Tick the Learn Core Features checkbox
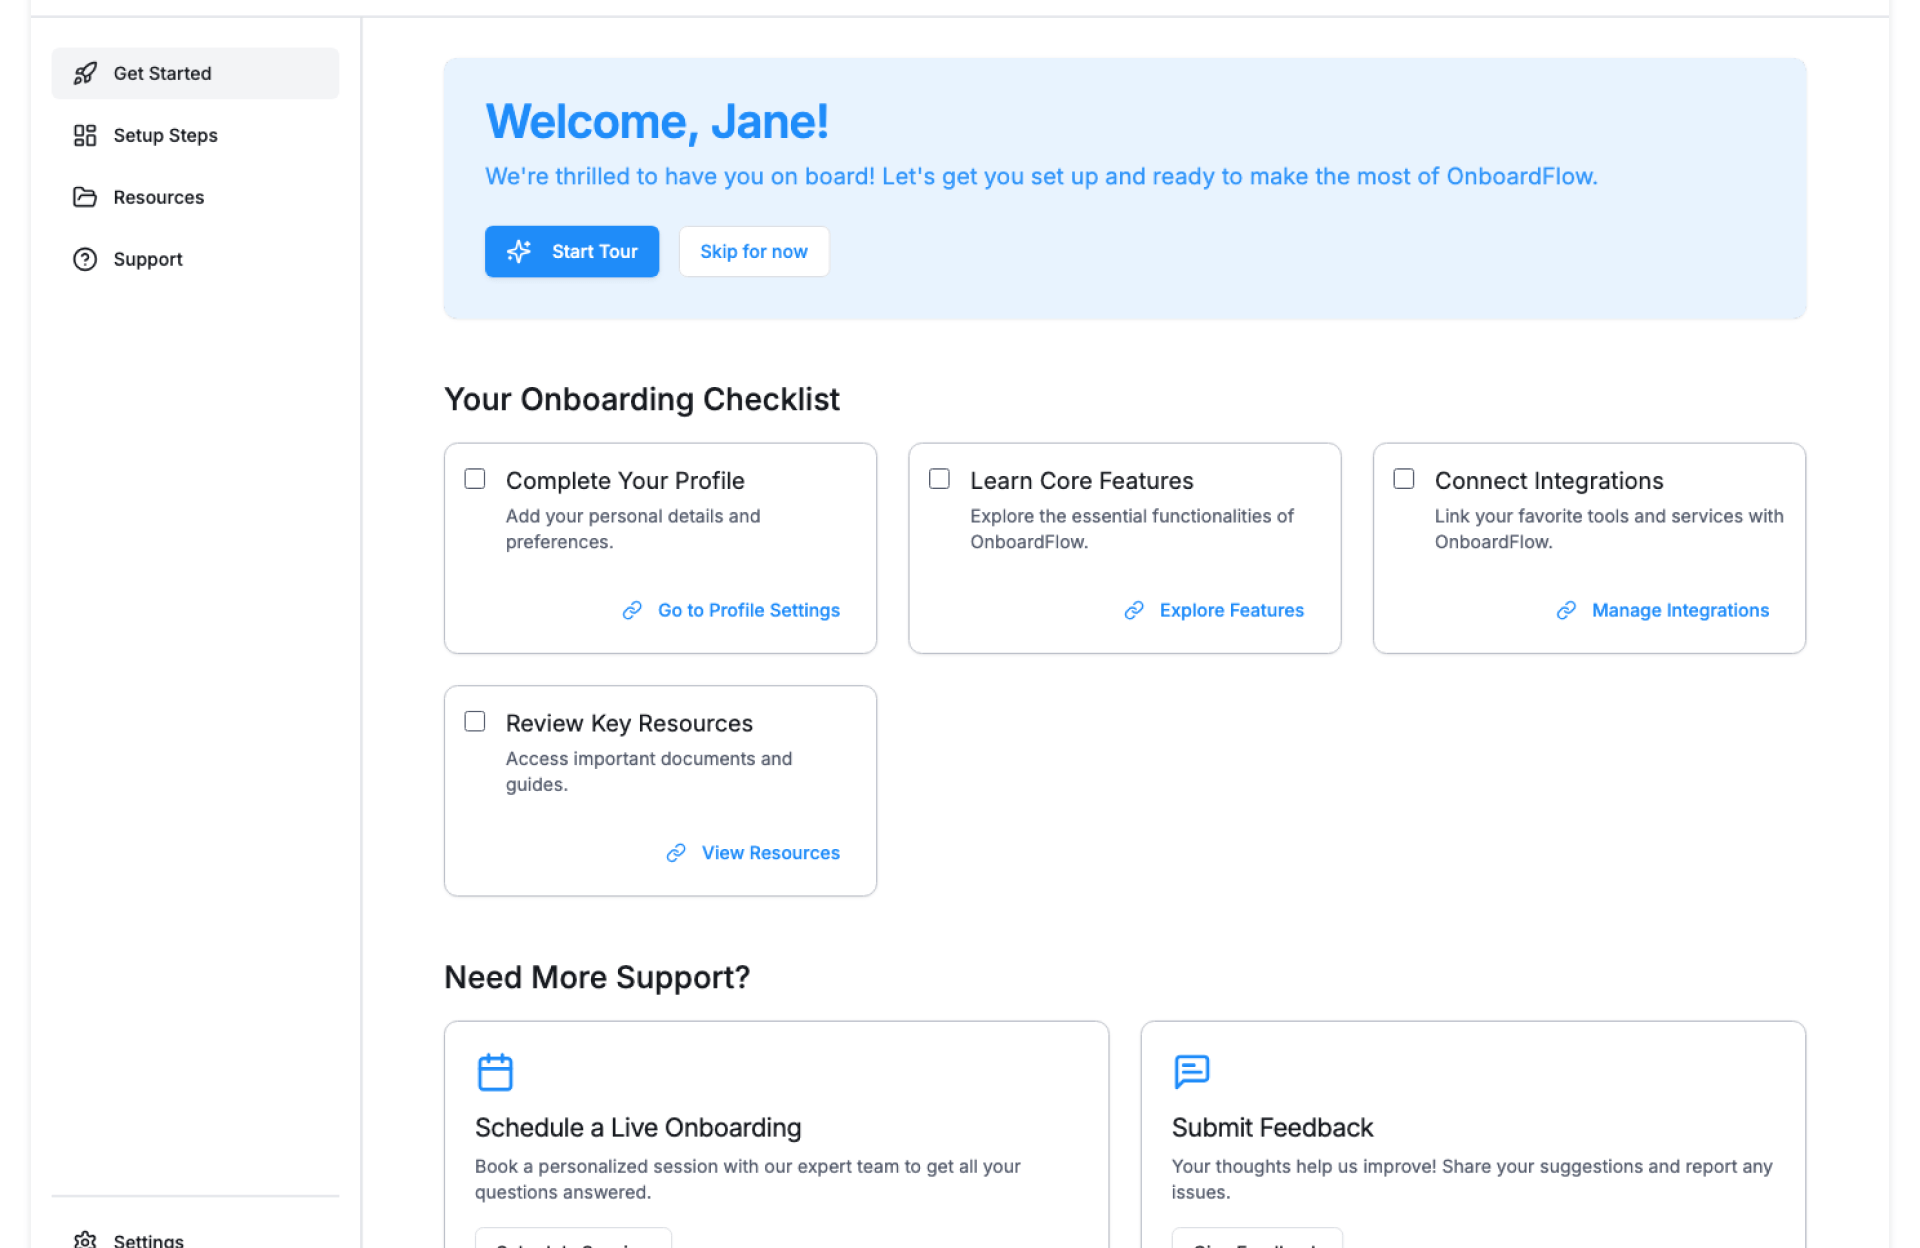 pos(939,479)
